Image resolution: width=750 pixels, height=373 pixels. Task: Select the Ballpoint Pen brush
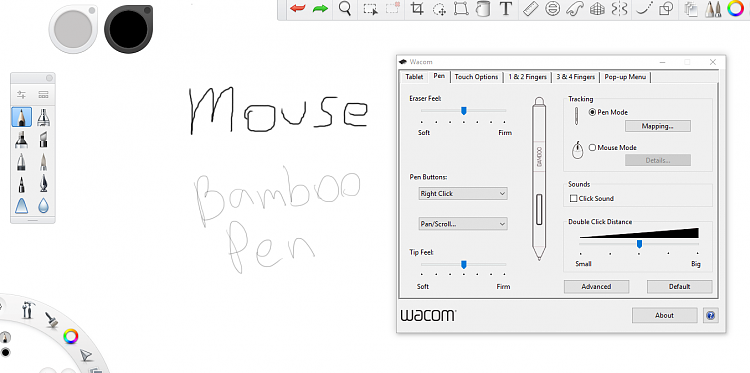22,162
